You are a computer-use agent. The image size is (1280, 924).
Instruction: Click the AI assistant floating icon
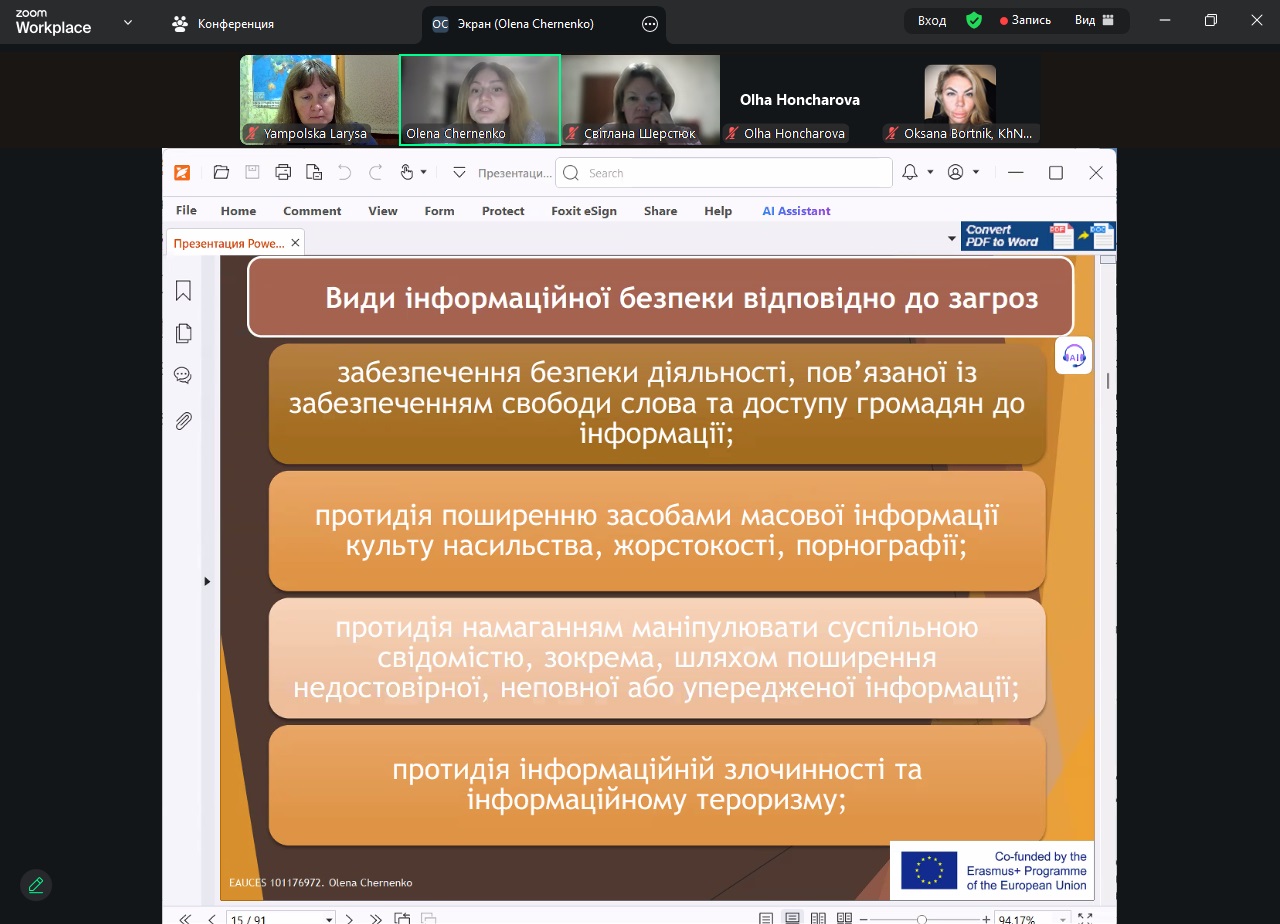coord(1074,355)
